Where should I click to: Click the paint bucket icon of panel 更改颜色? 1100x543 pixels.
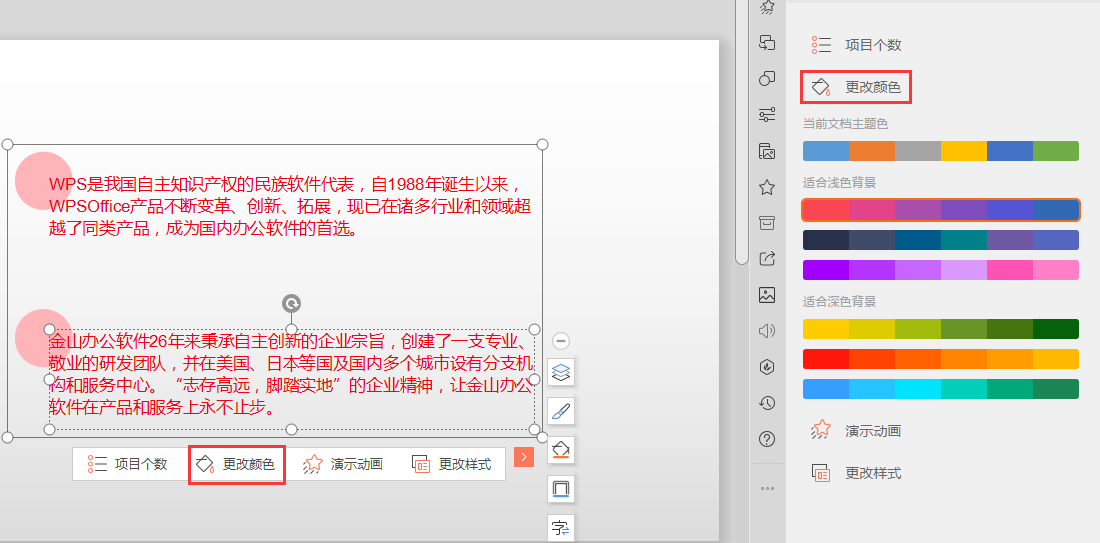coord(821,88)
